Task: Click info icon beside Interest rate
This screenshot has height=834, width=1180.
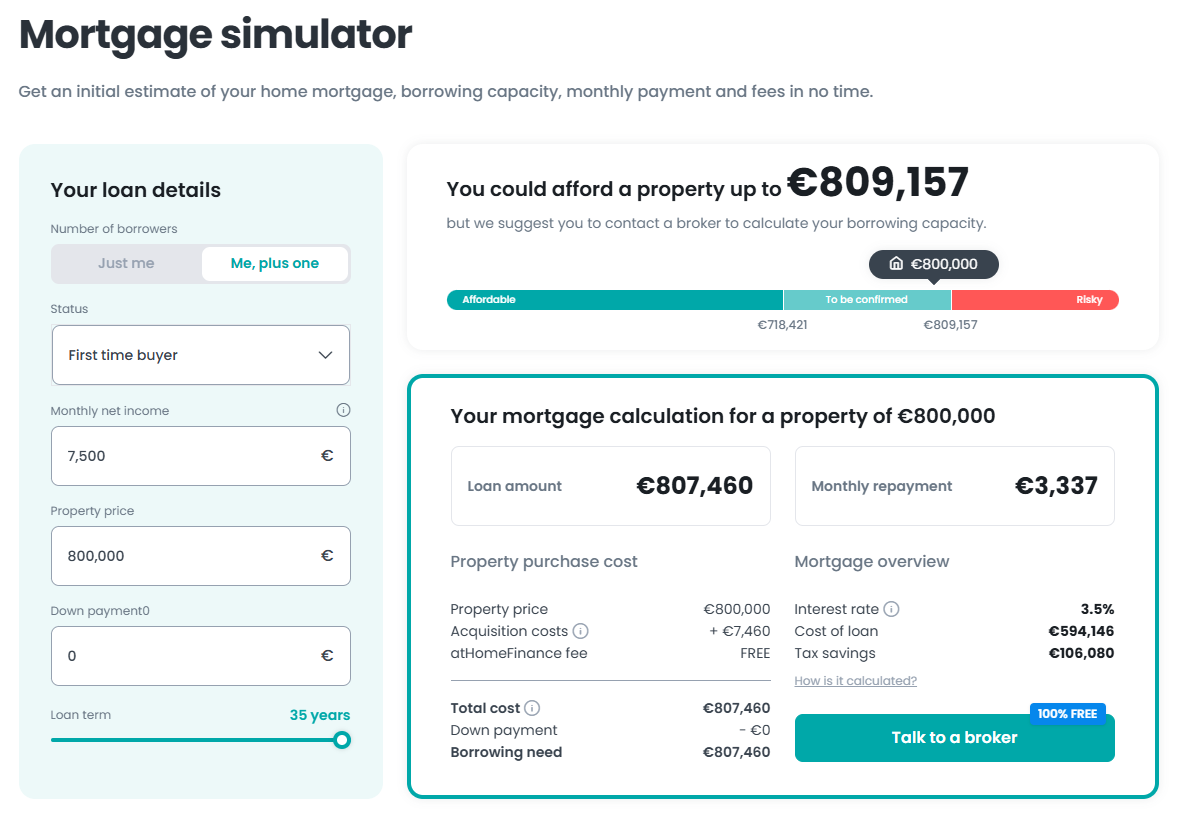Action: point(891,609)
